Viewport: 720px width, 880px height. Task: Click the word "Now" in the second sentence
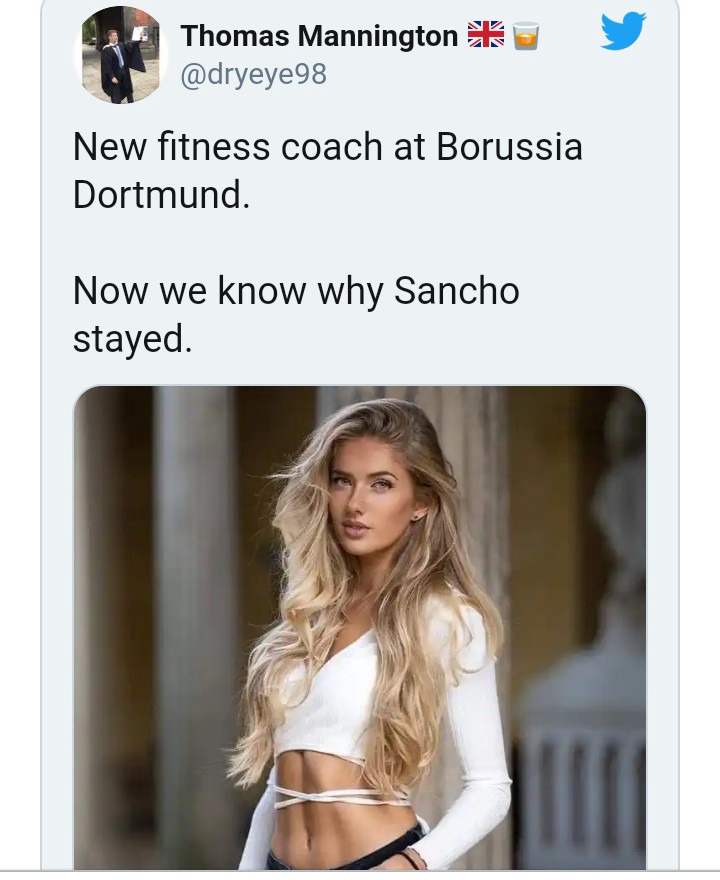[x=110, y=292]
